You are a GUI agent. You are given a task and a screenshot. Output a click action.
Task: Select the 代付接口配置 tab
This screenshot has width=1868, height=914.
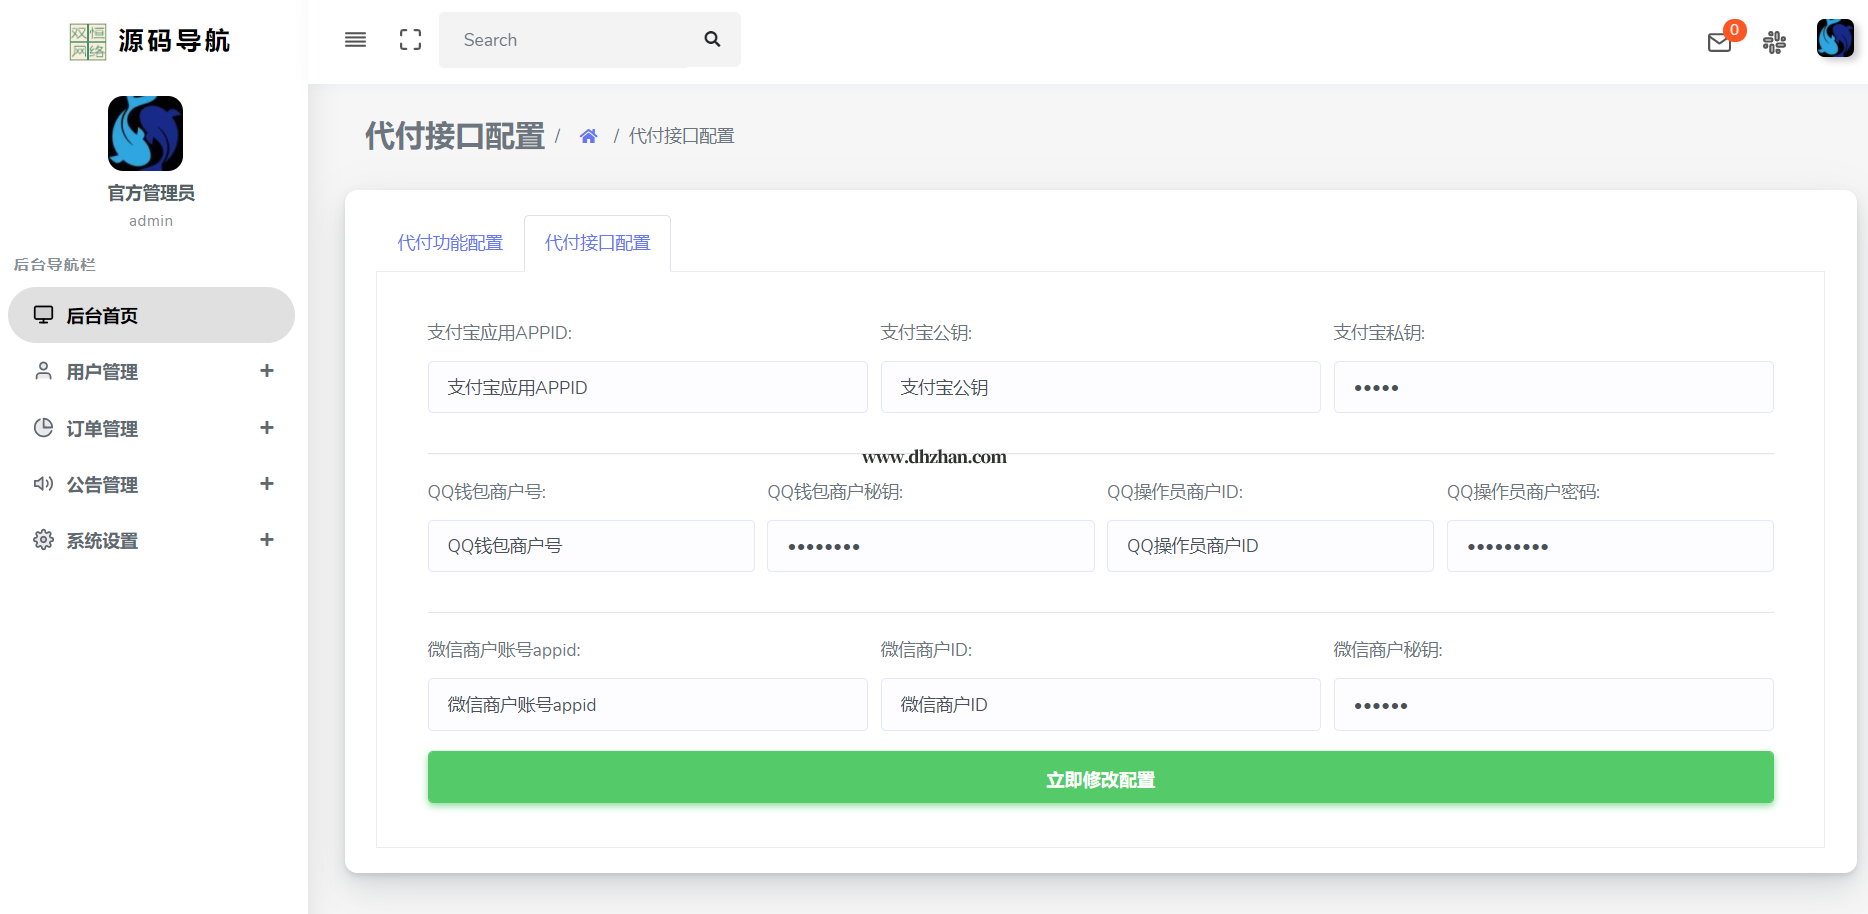tap(597, 243)
